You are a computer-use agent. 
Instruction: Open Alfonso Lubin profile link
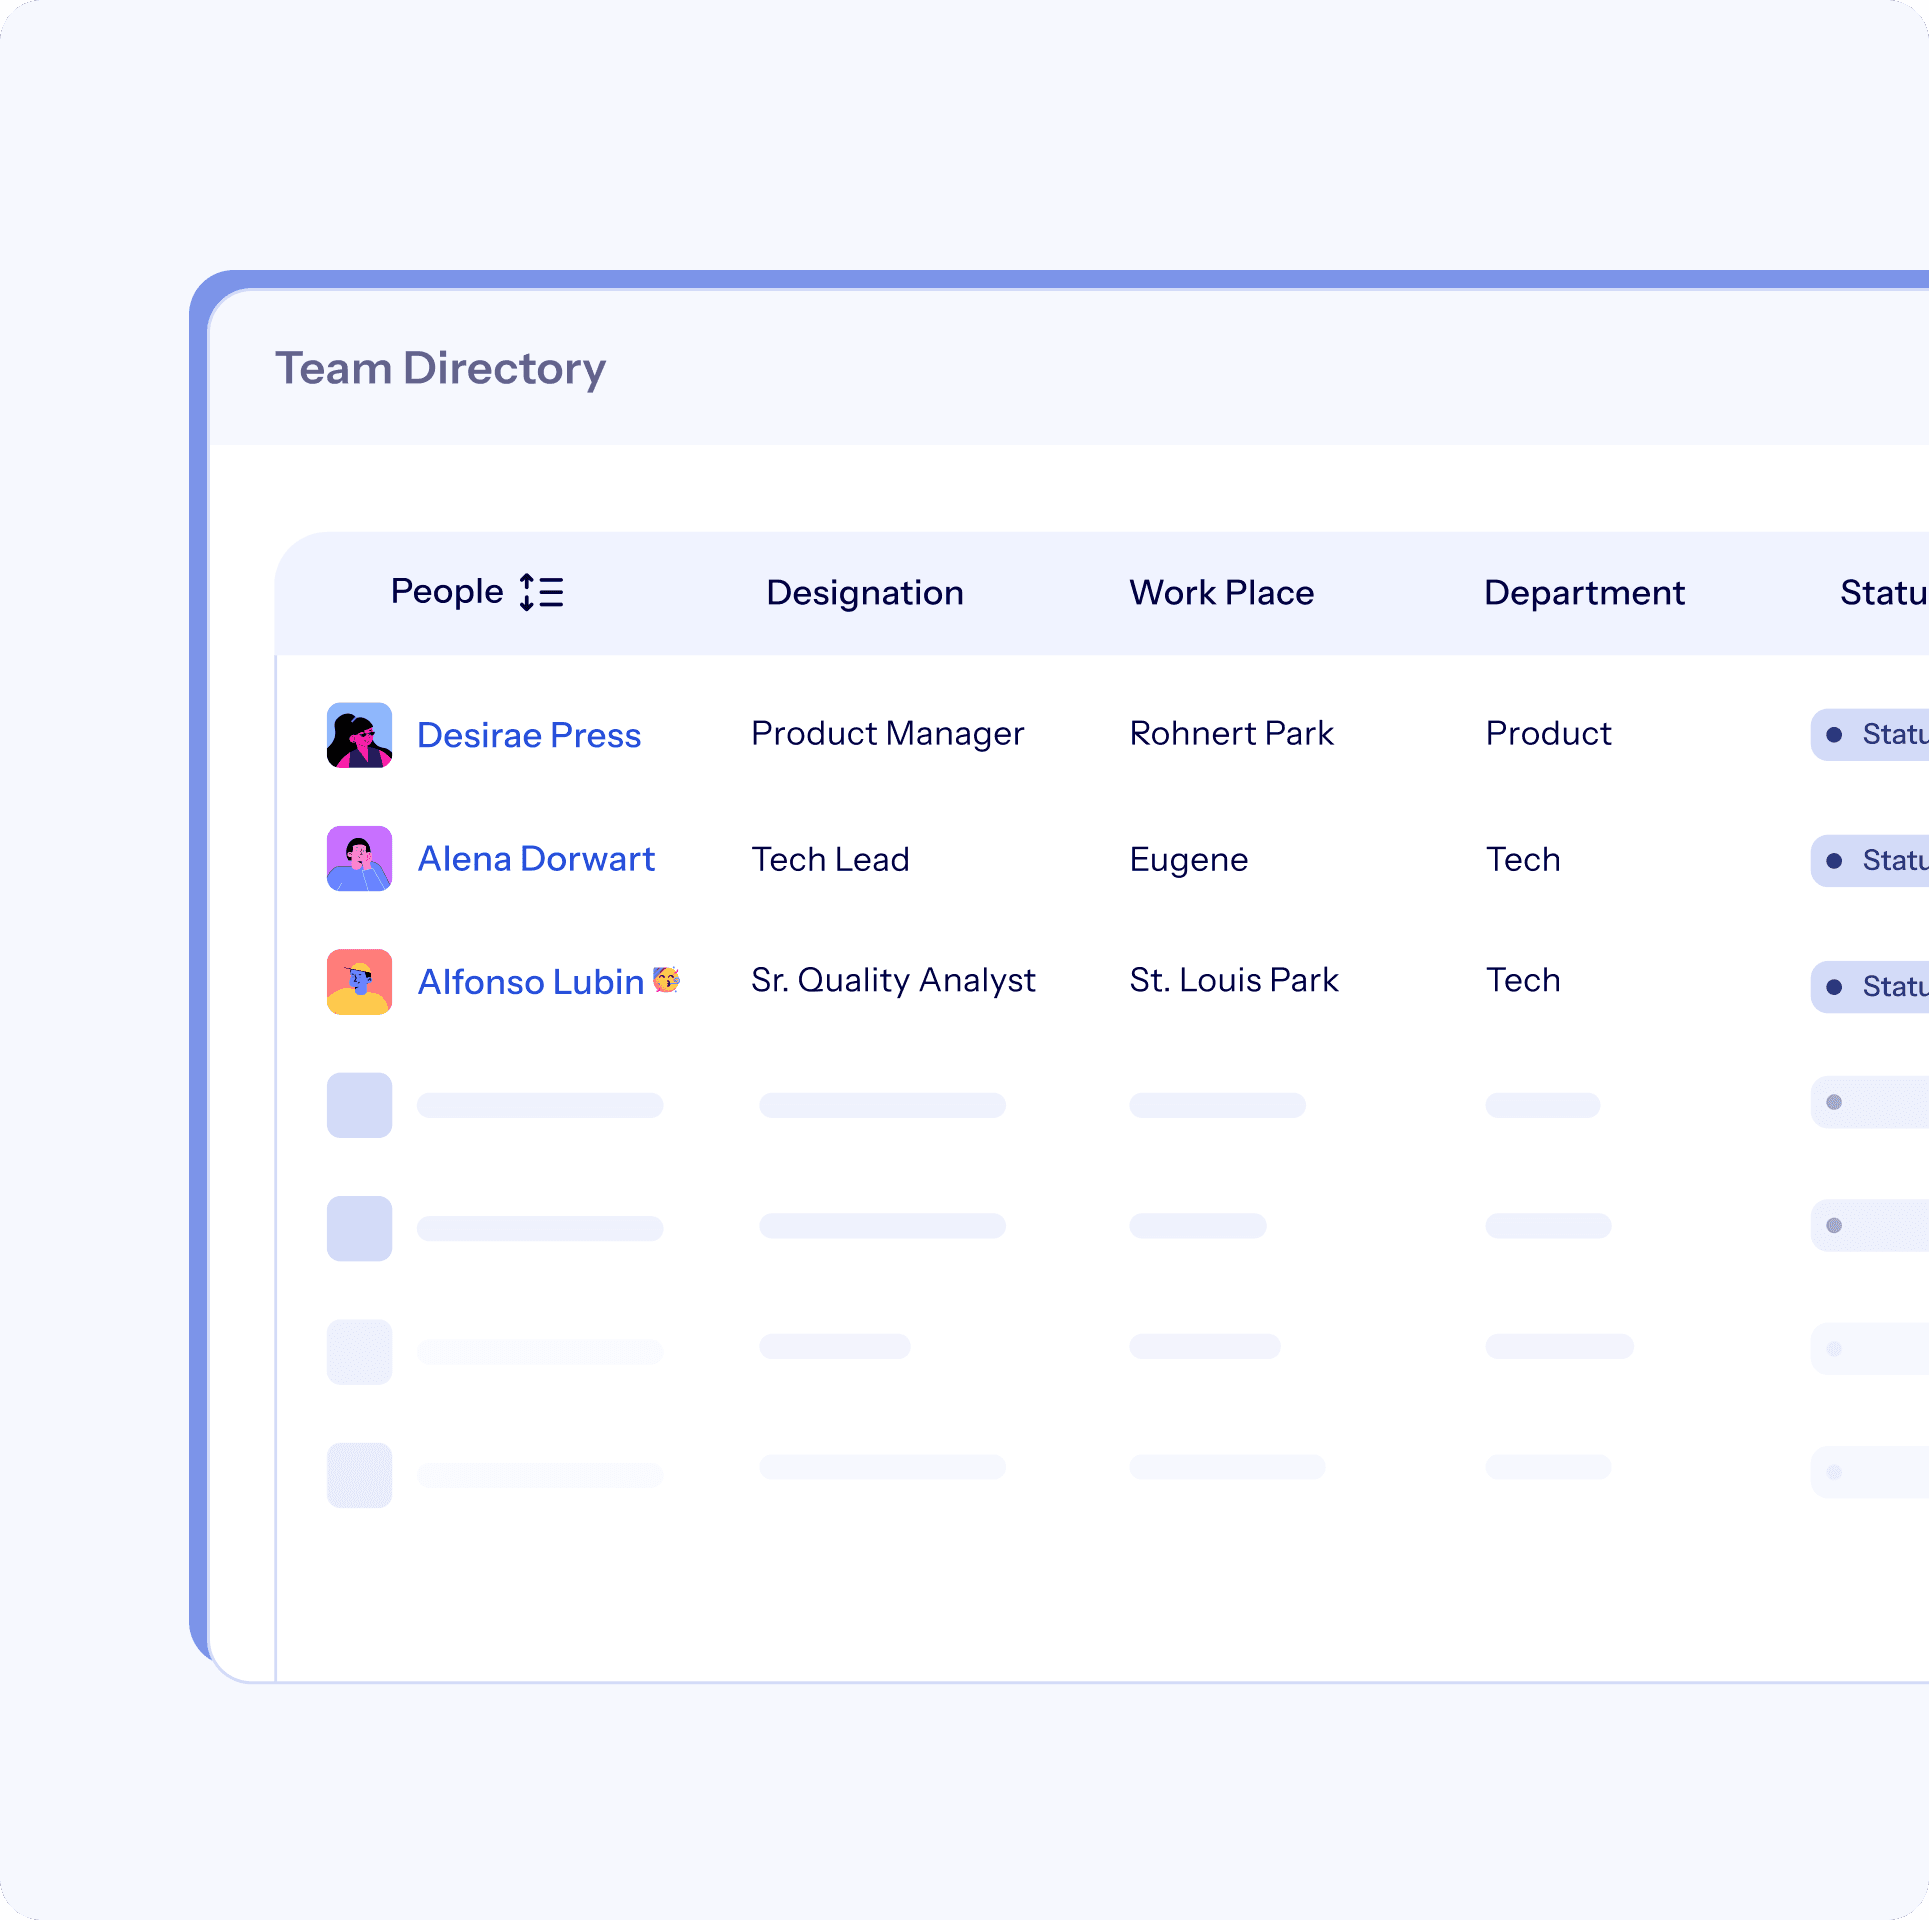click(x=530, y=982)
